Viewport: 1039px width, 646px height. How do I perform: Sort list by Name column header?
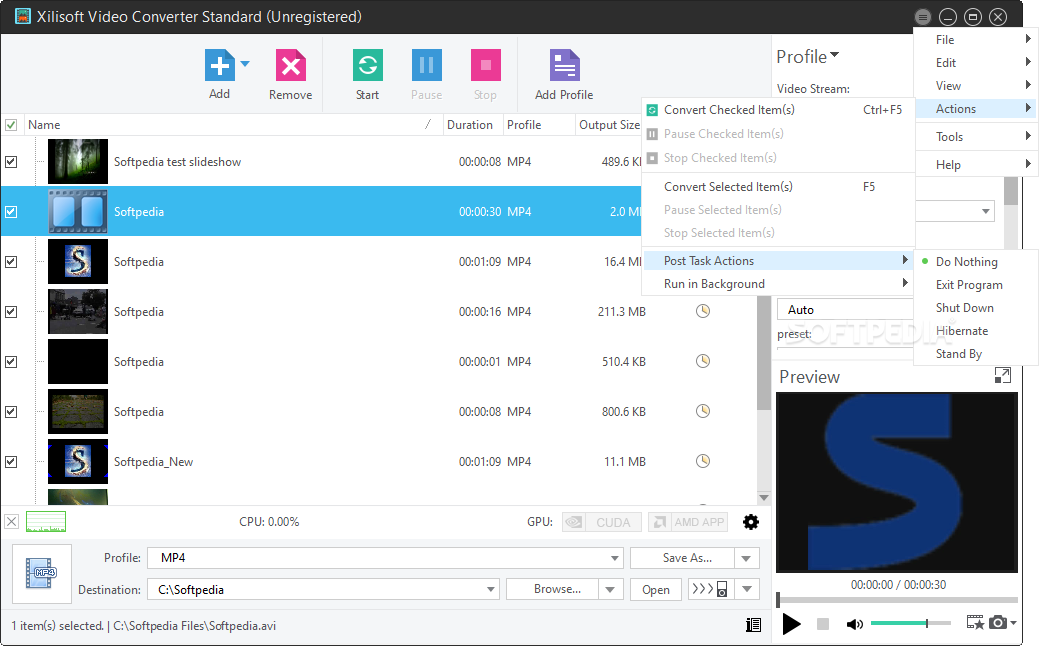233,125
